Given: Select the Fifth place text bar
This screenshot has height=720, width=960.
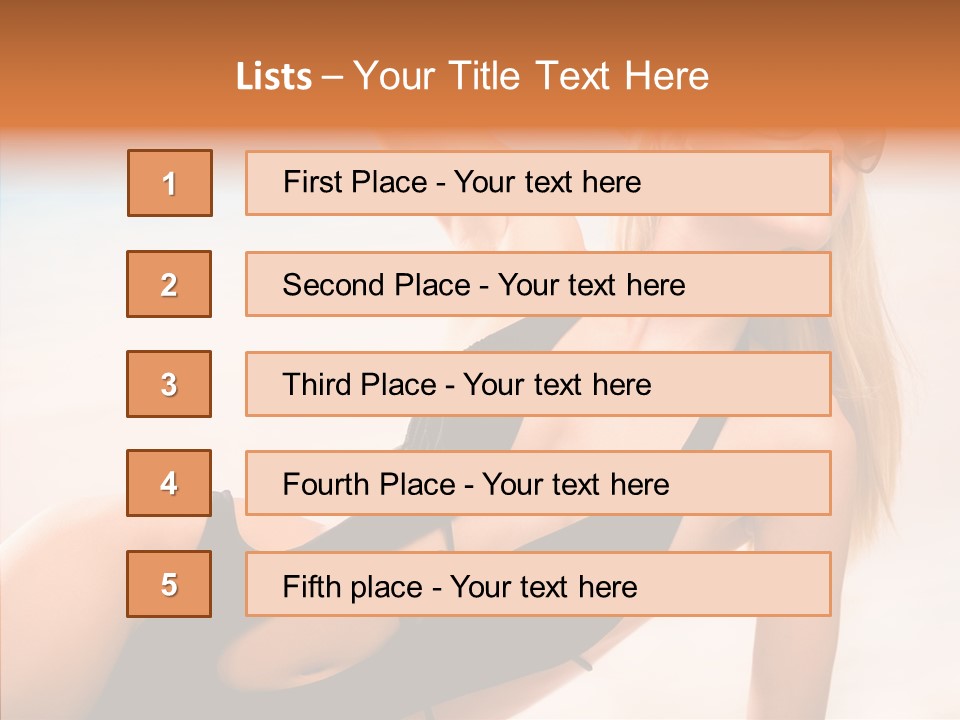Looking at the screenshot, I should click(x=538, y=584).
